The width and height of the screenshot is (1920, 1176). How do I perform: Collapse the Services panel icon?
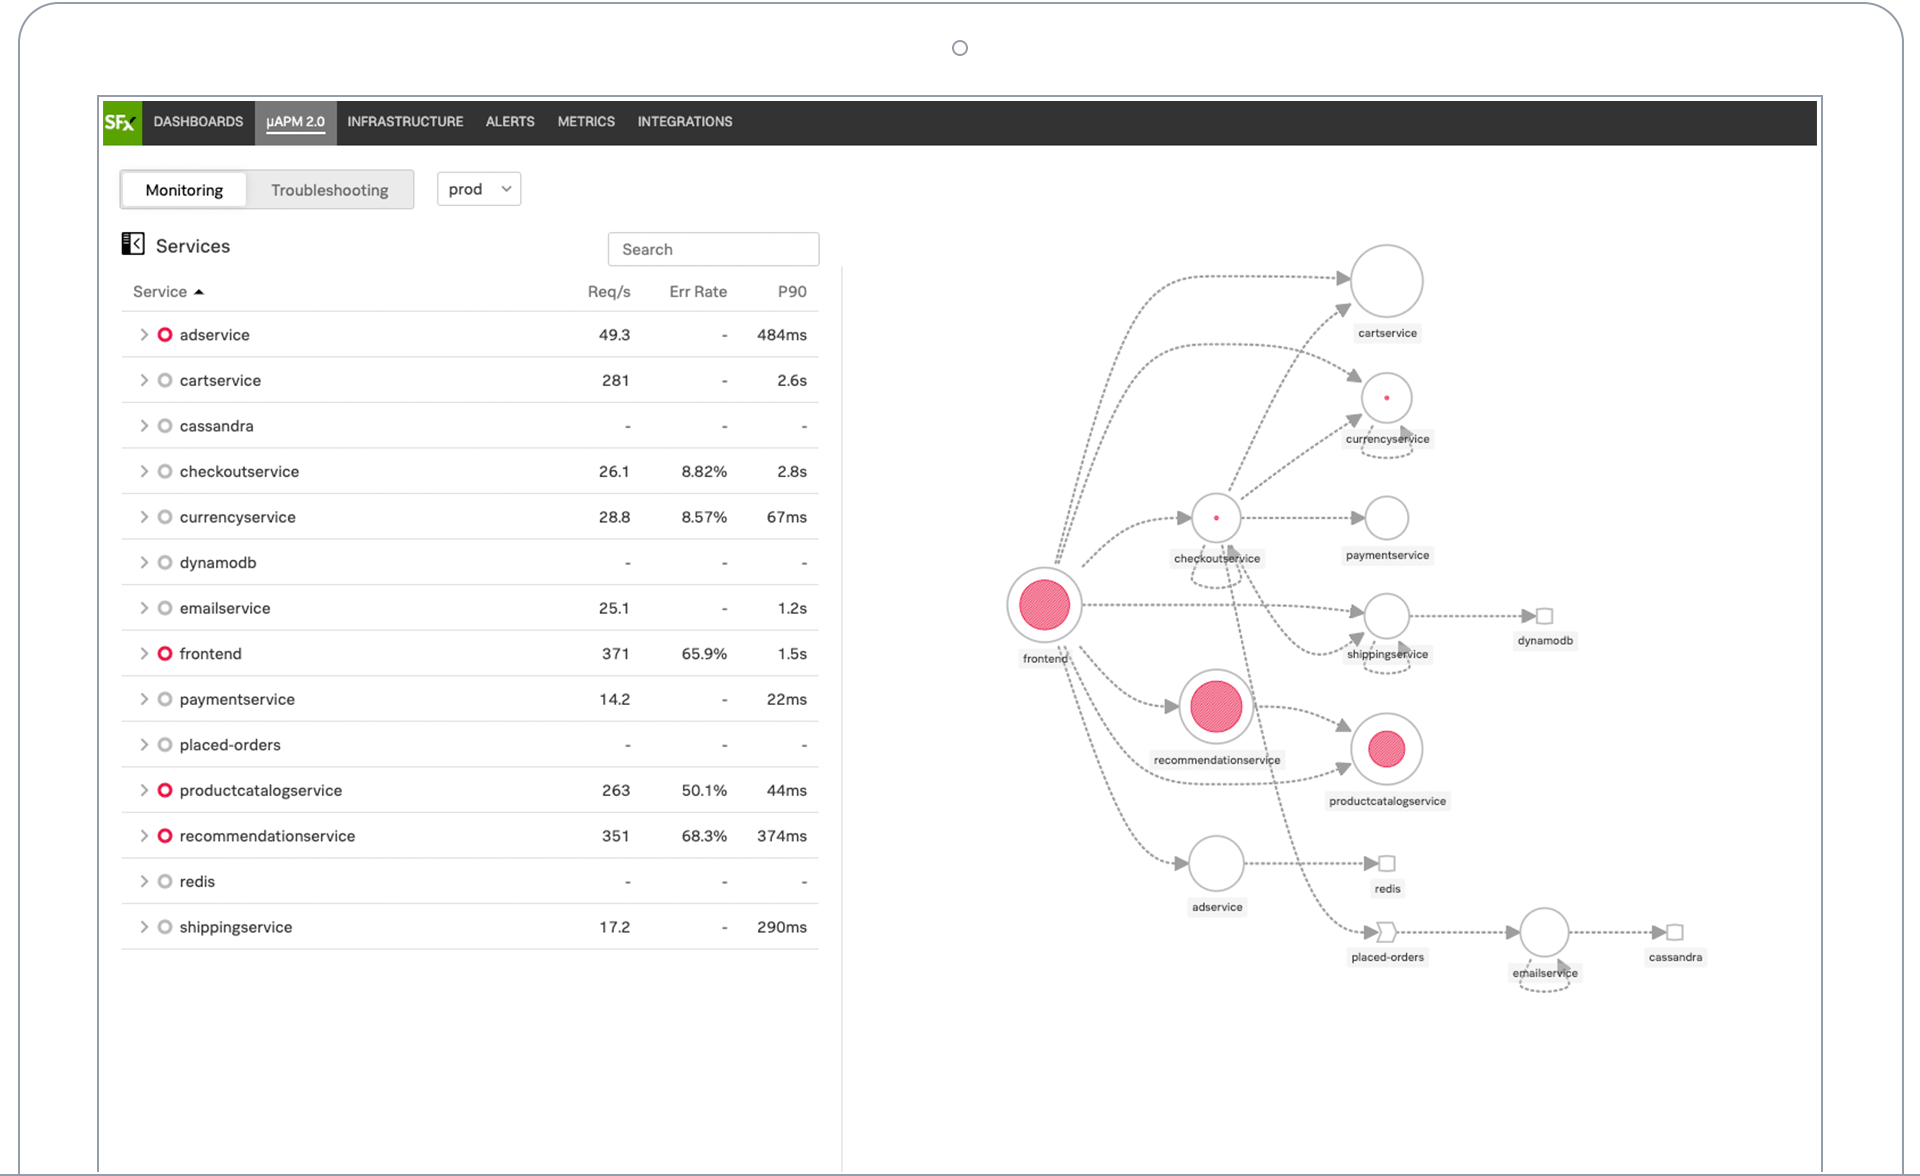[133, 244]
